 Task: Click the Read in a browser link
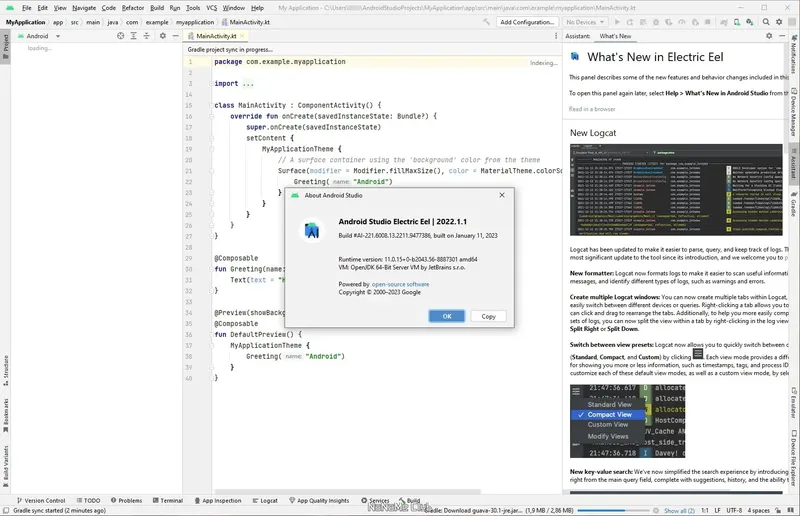click(x=592, y=109)
